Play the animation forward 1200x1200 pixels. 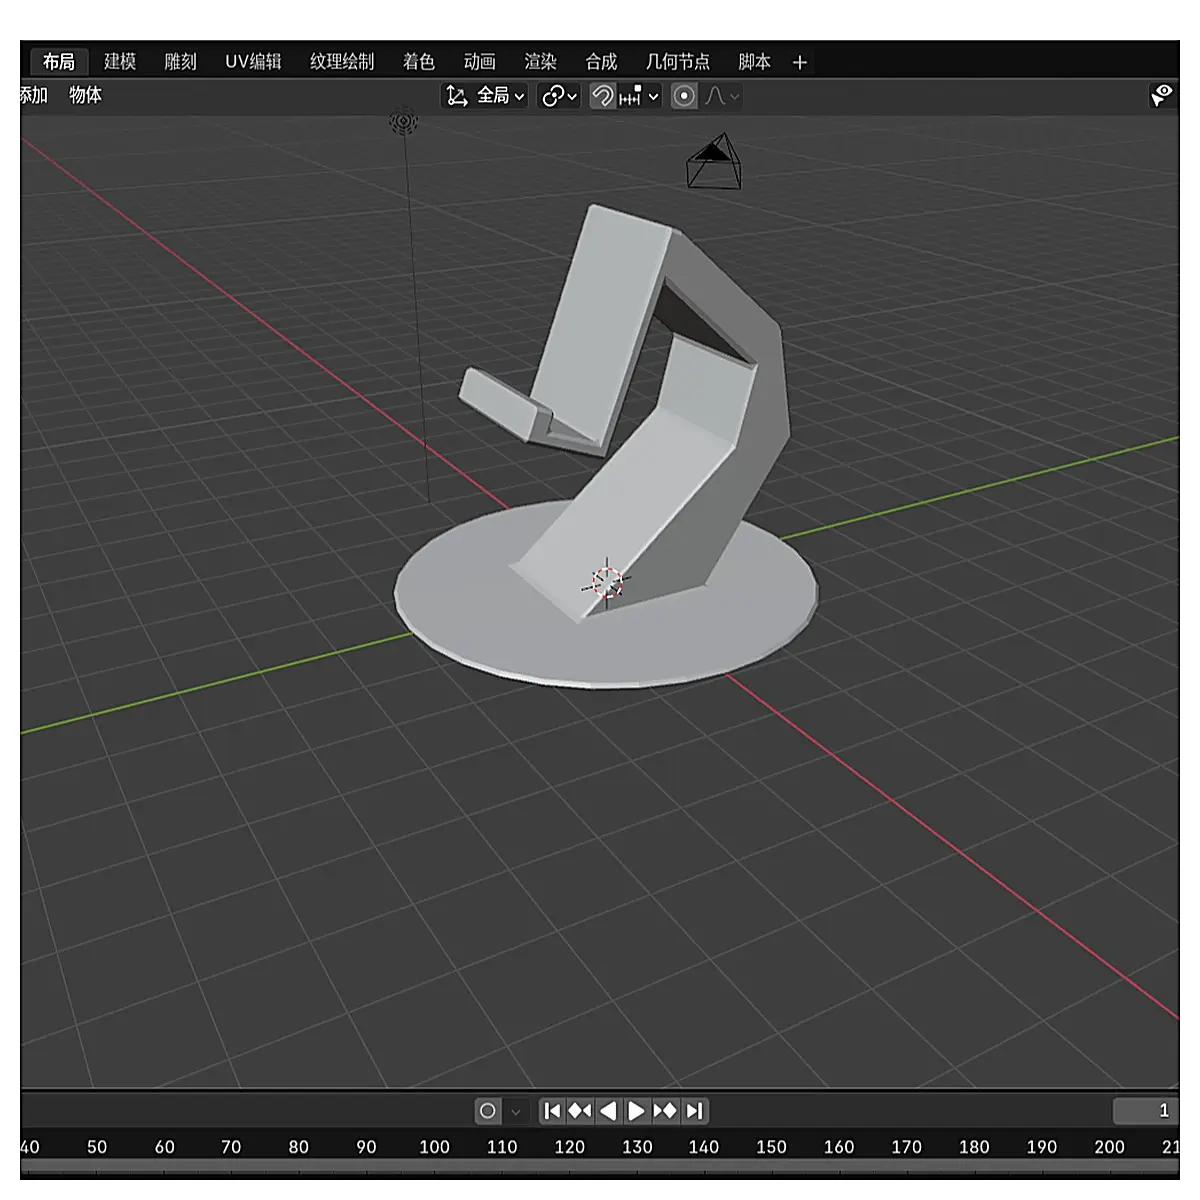pos(636,1111)
